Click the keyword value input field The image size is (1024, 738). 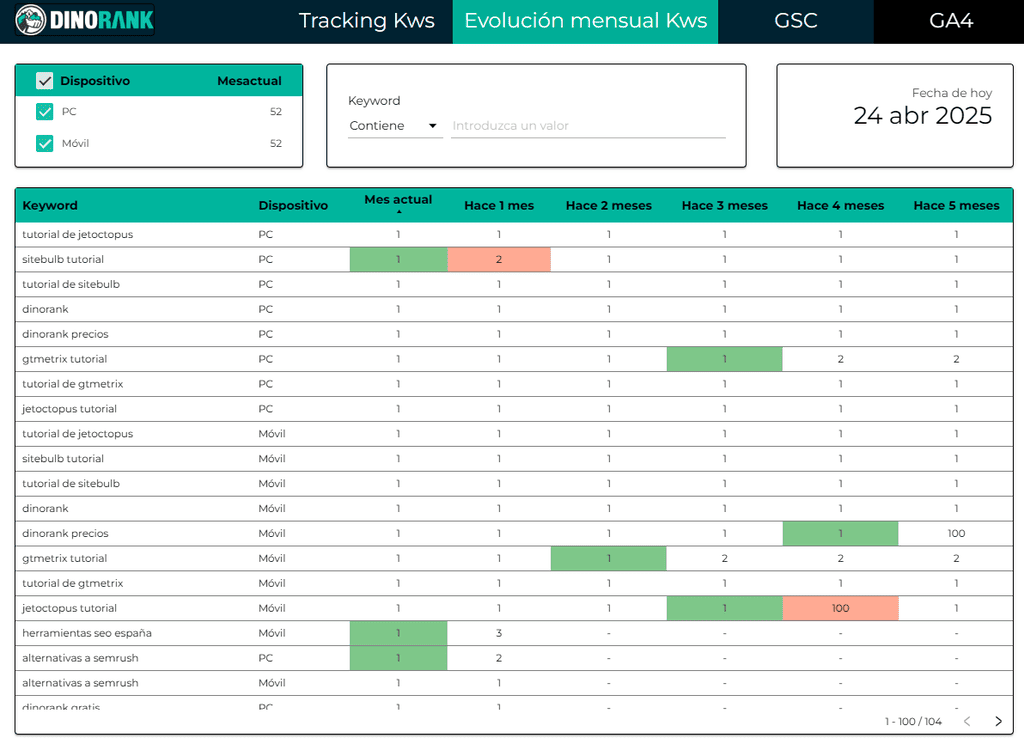[x=588, y=125]
